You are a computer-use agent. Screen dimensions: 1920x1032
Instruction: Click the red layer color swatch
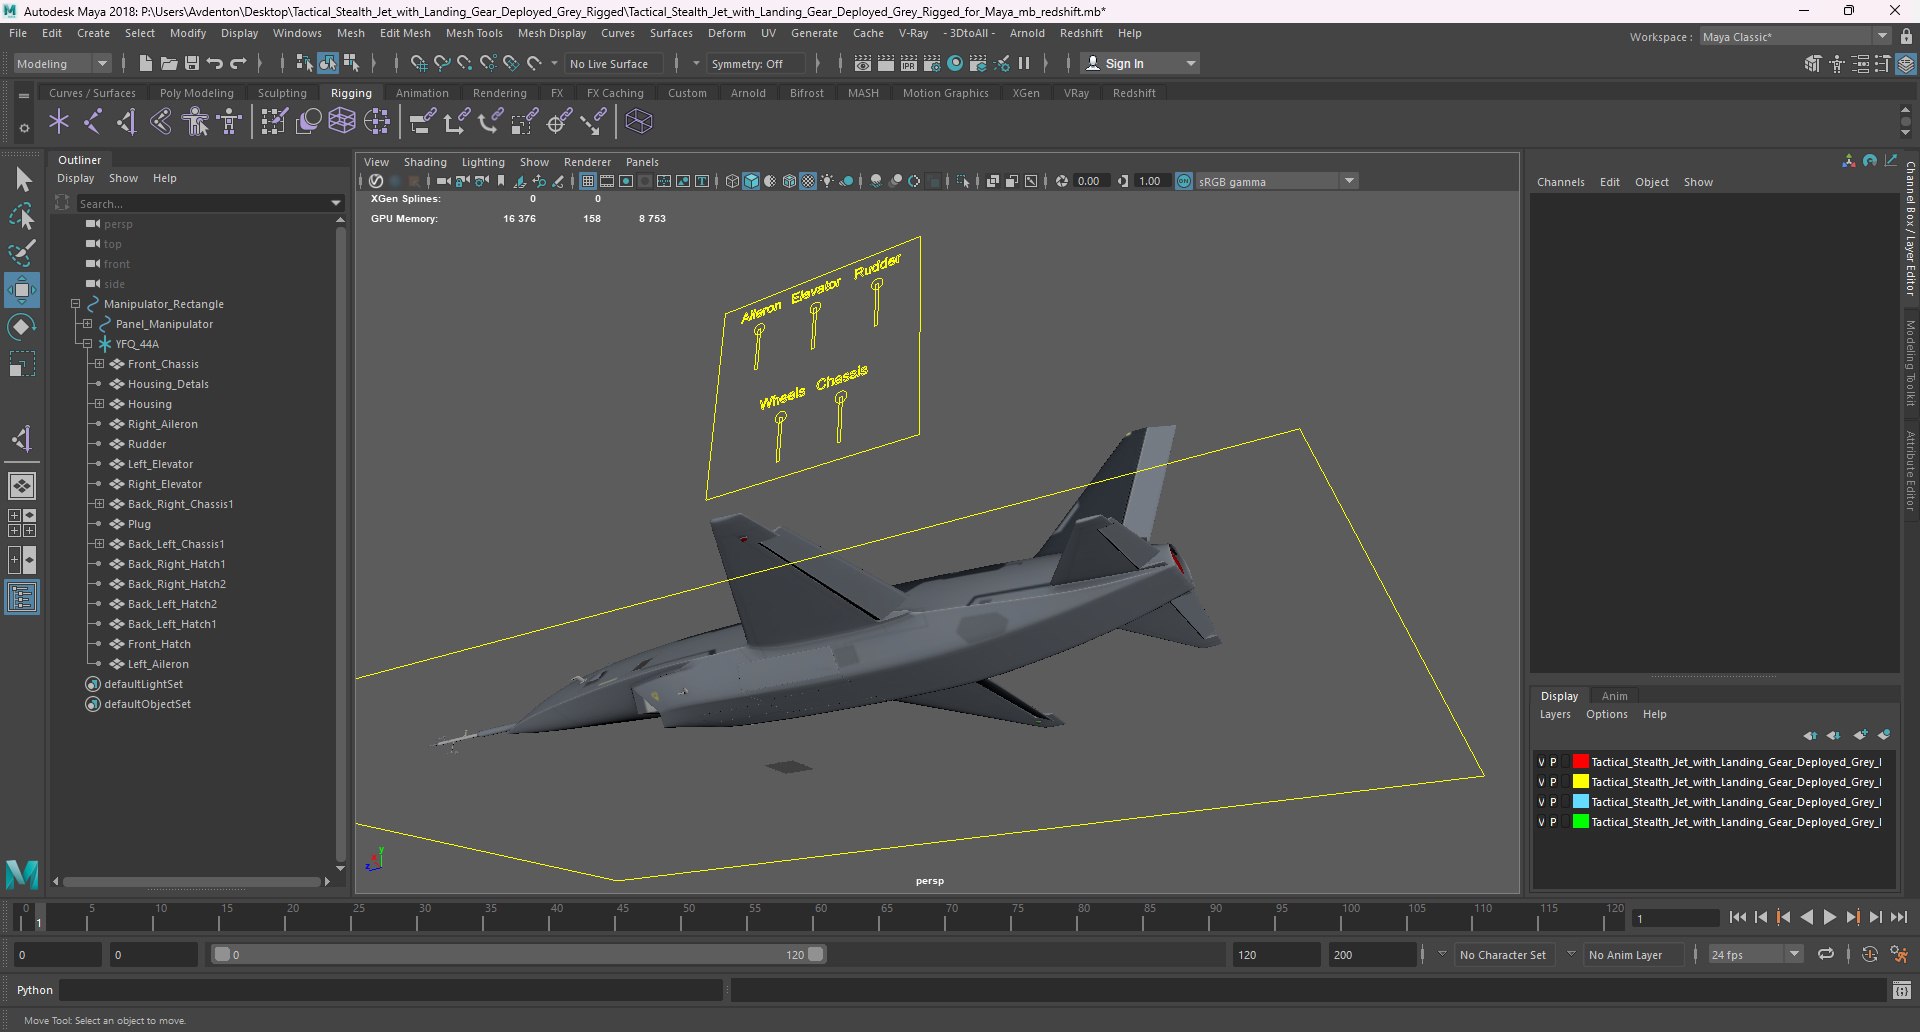click(1580, 762)
